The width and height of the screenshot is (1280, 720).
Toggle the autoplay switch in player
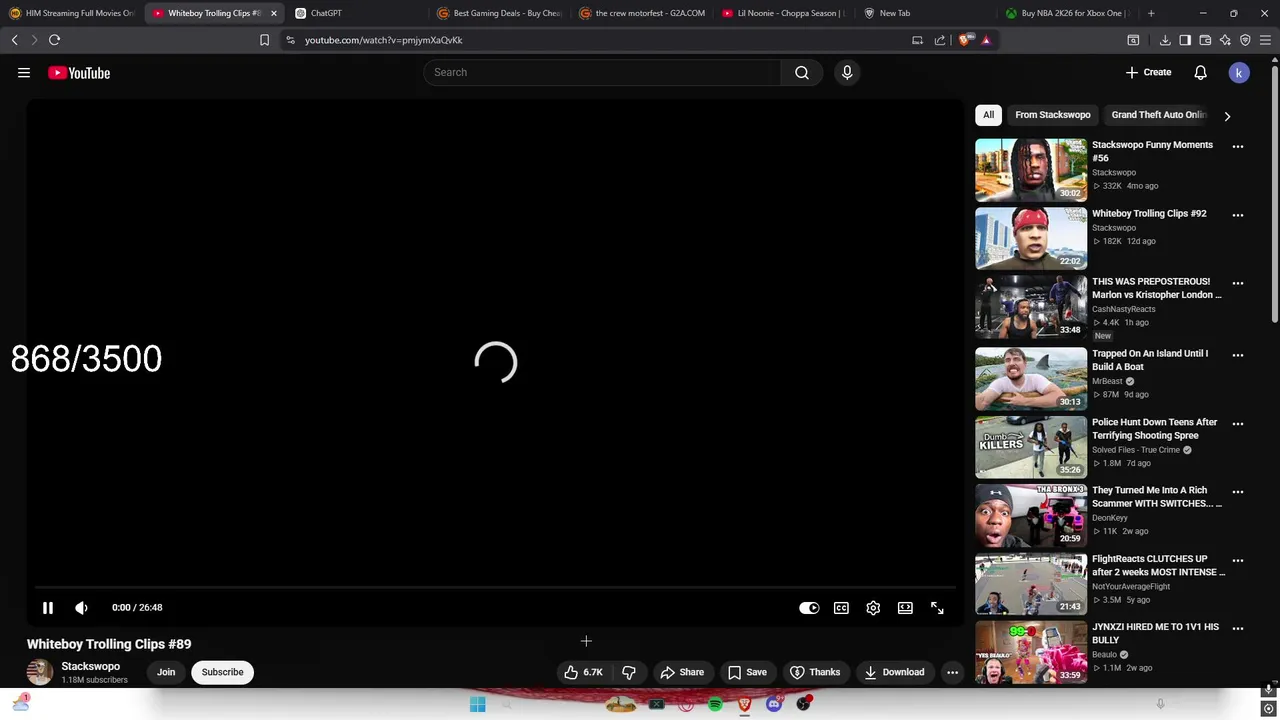(809, 607)
